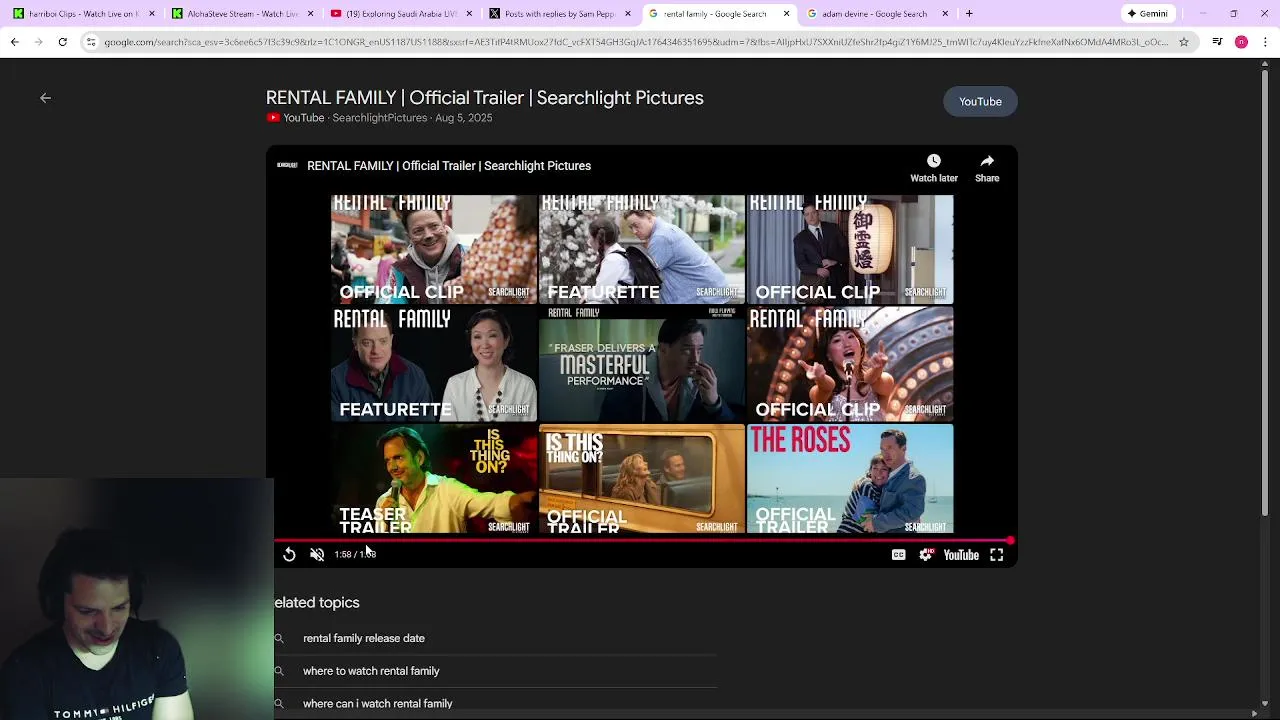Open the Chrome profile avatar
1280x720 pixels.
[x=1241, y=42]
